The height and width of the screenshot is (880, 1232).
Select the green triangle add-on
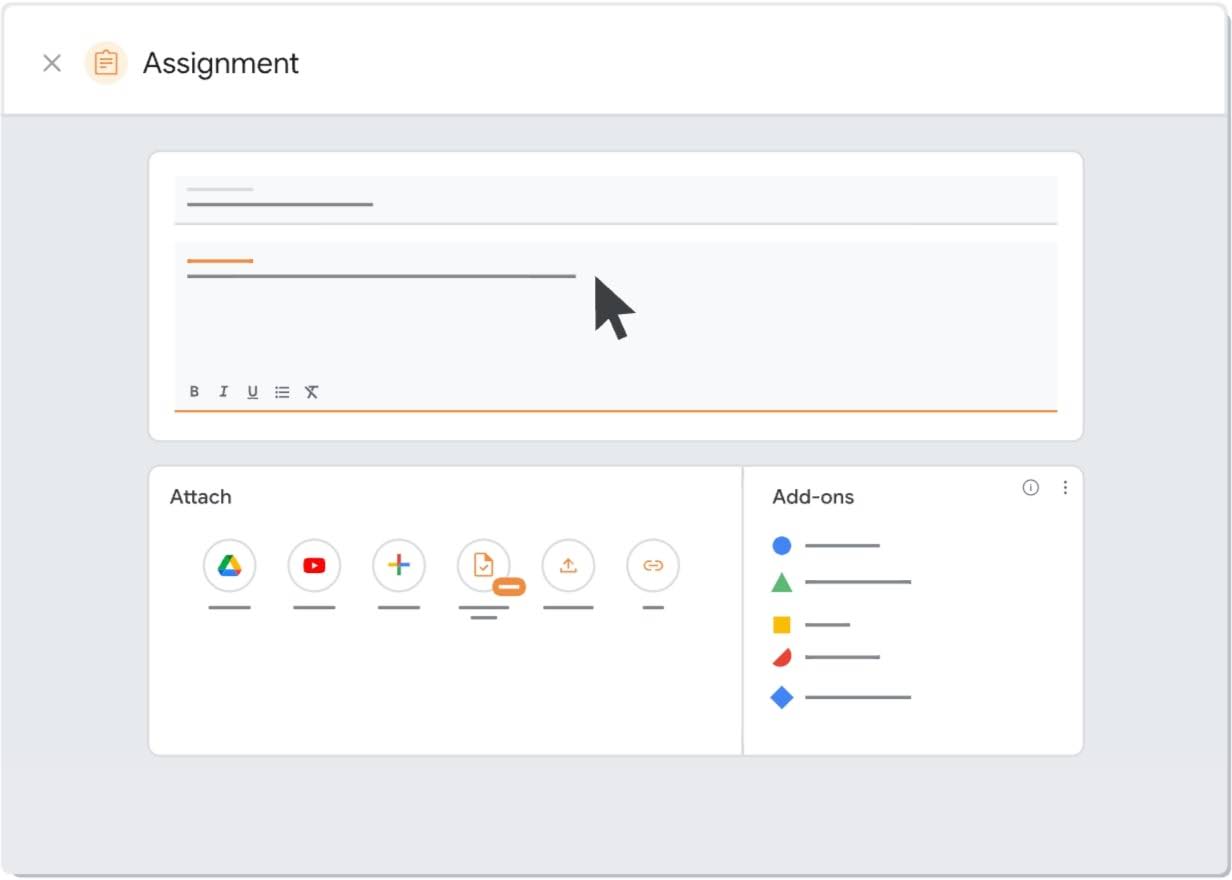point(782,582)
